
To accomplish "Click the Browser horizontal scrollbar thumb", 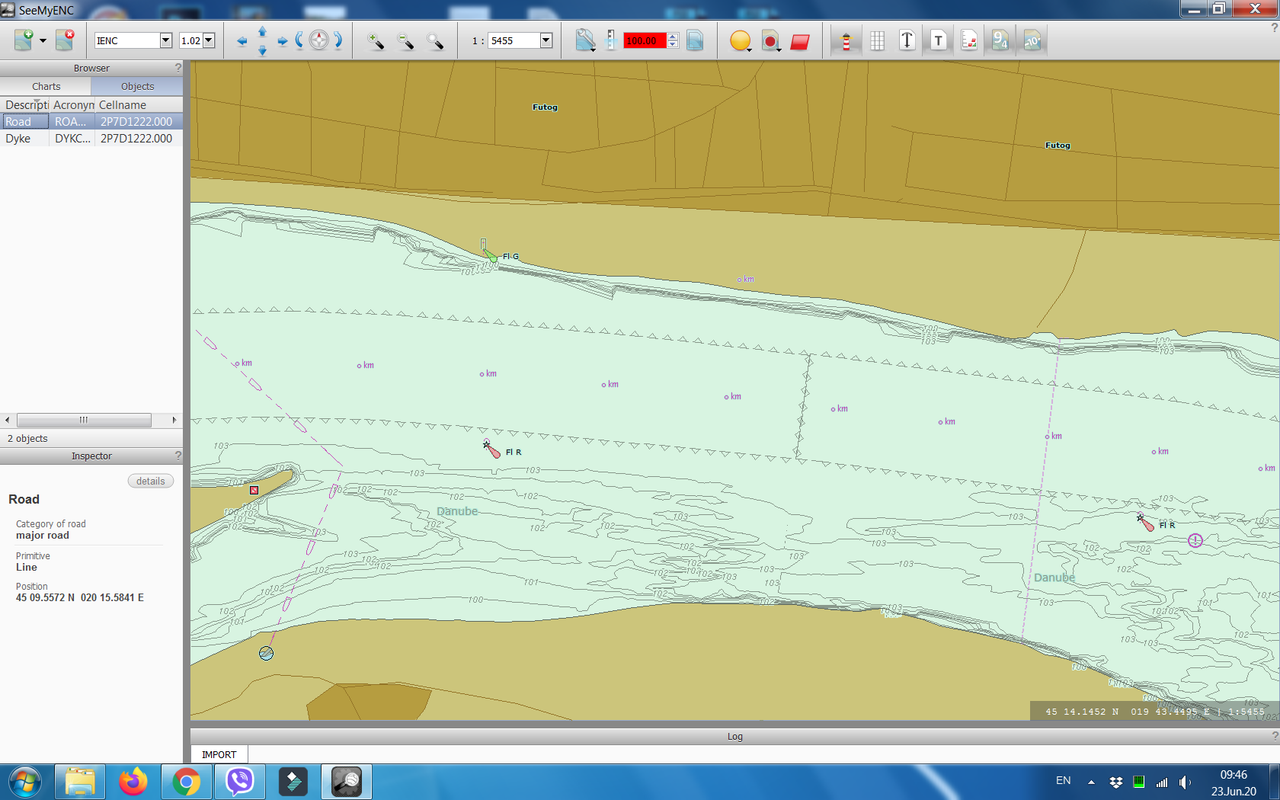I will 84,420.
